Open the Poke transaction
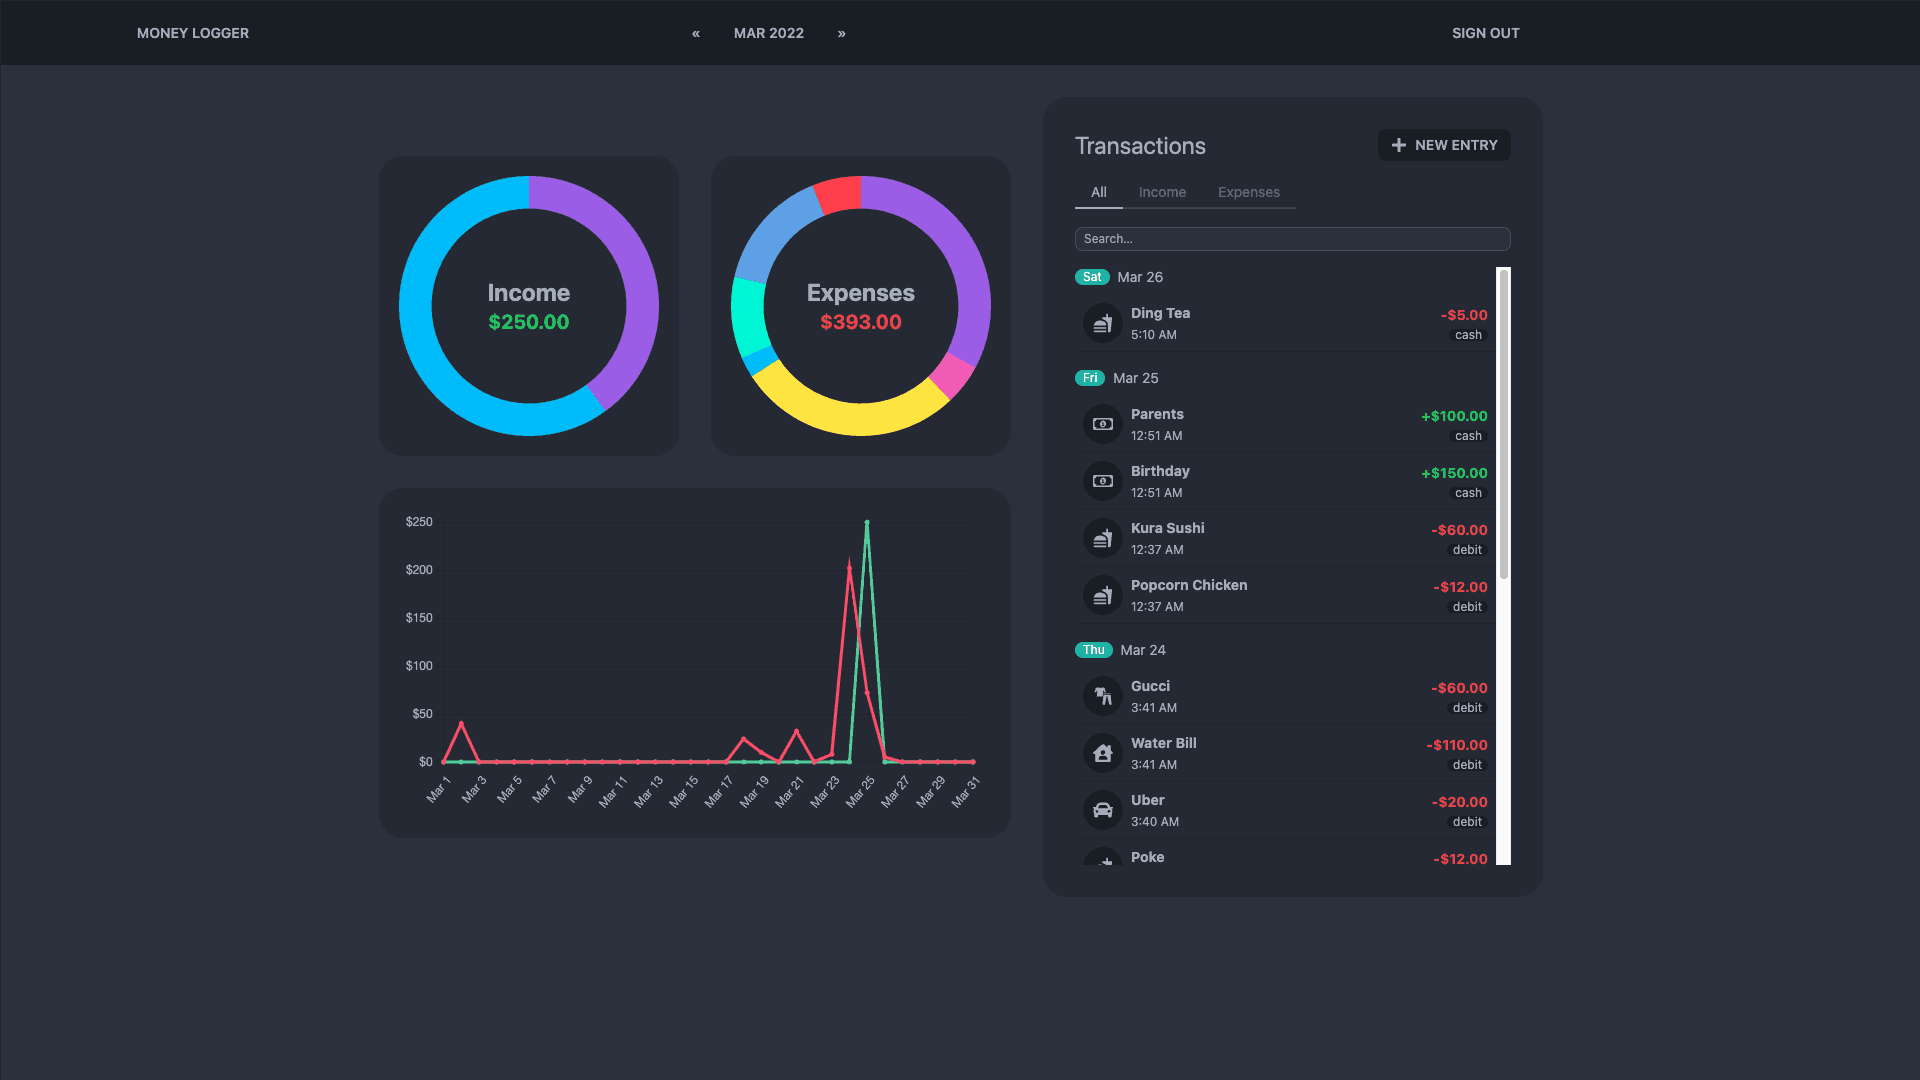The width and height of the screenshot is (1920, 1080). tap(1285, 854)
